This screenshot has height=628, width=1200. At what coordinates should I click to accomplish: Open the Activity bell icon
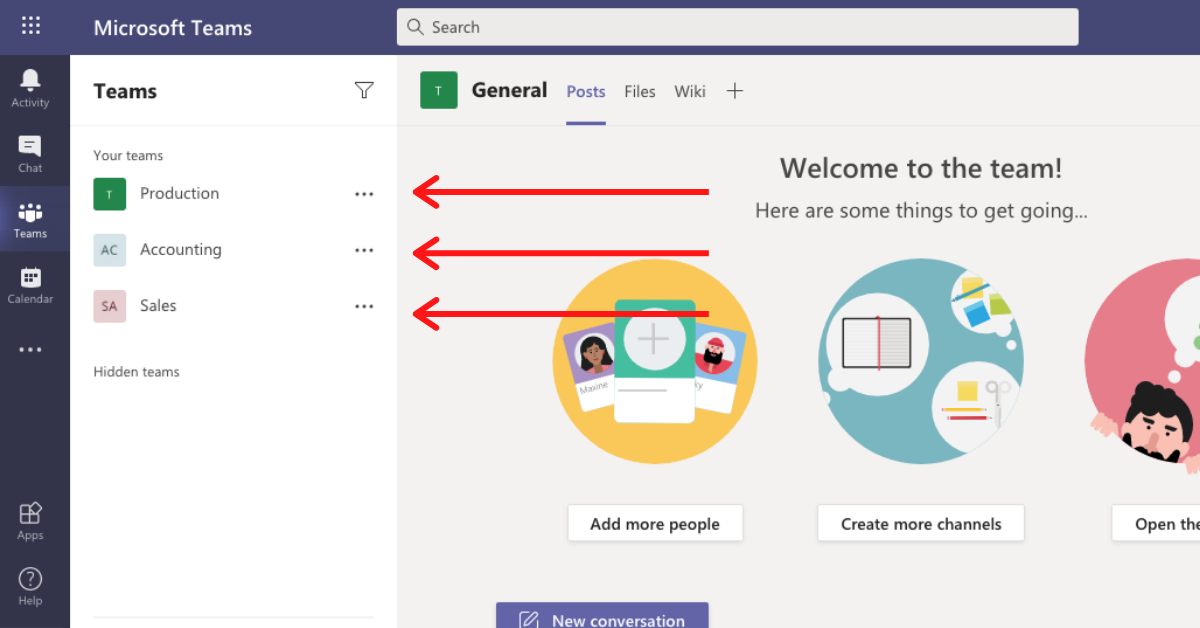pyautogui.click(x=30, y=88)
